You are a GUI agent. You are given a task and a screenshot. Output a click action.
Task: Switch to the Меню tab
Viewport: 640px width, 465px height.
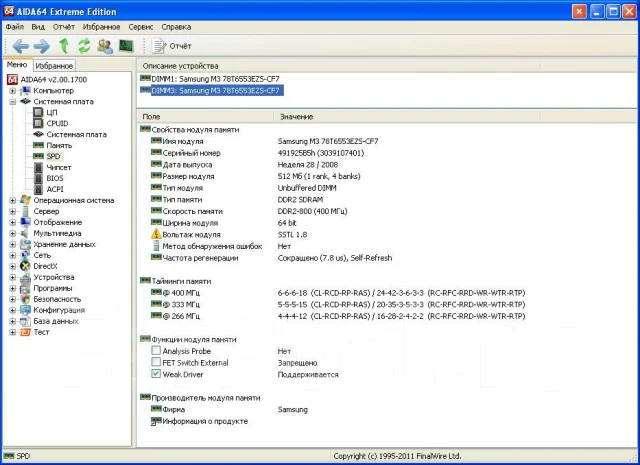(x=17, y=65)
